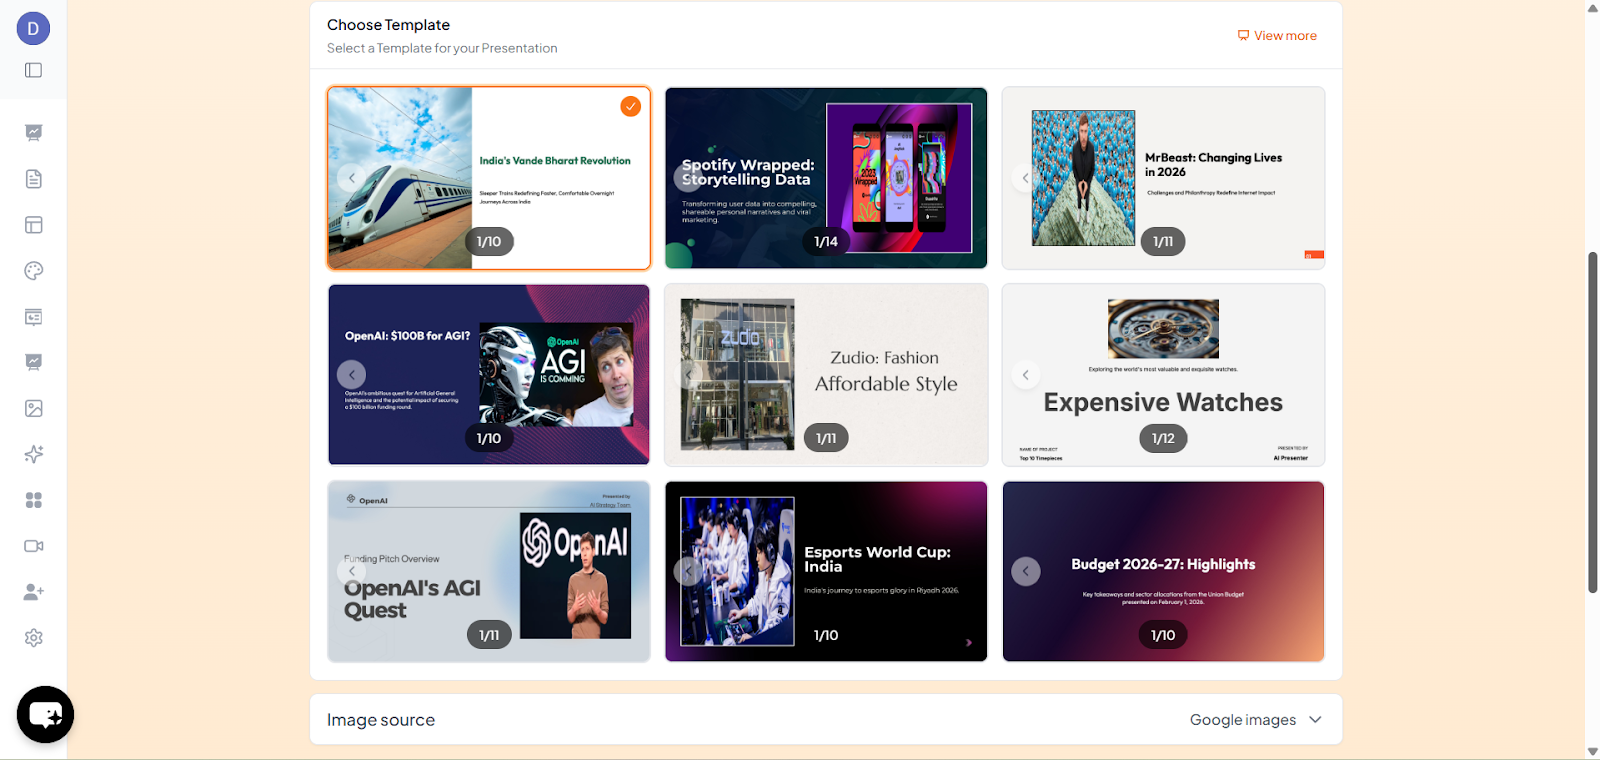Open the settings gear icon in sidebar
Viewport: 1600px width, 760px height.
click(x=33, y=638)
